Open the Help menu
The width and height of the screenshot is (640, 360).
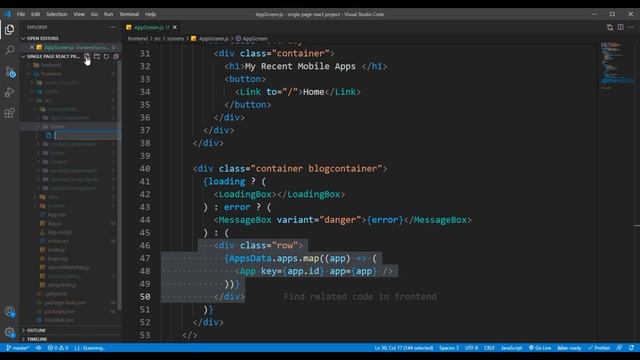(x=151, y=14)
